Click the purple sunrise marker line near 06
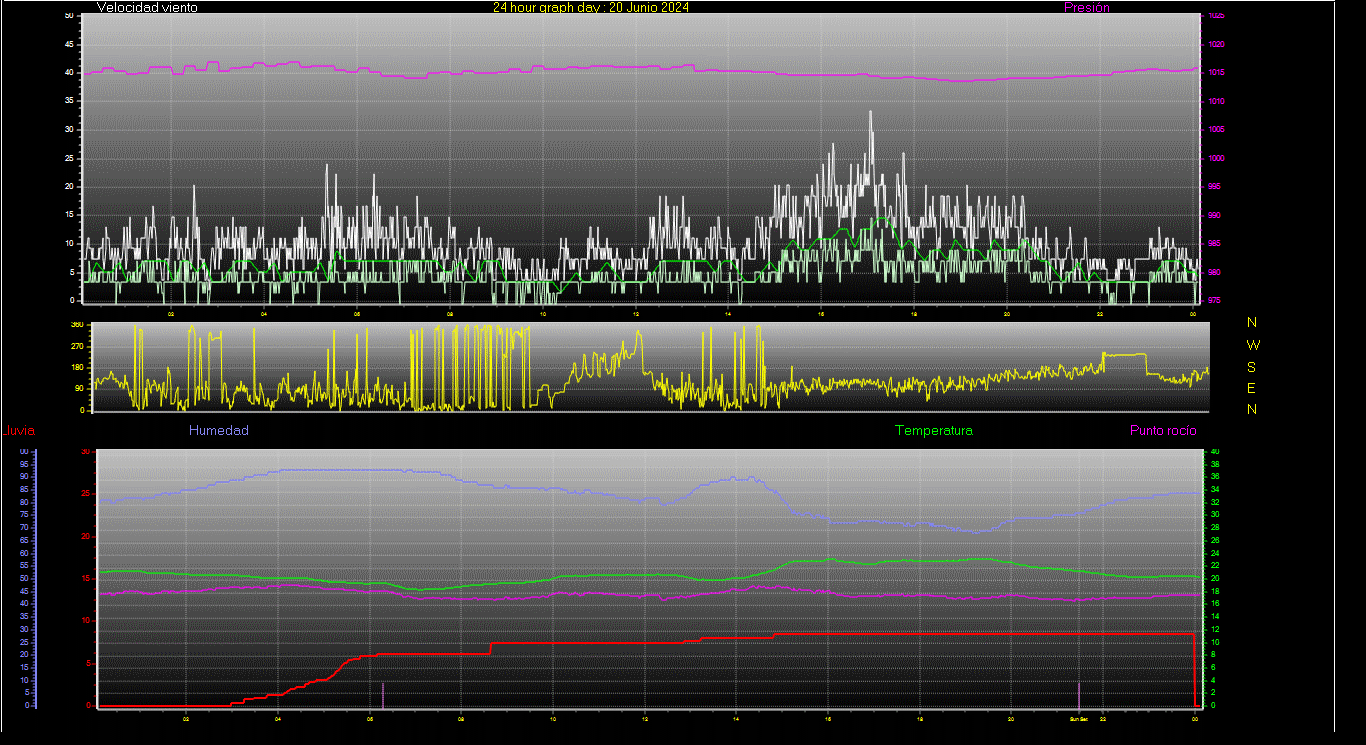 [x=383, y=694]
